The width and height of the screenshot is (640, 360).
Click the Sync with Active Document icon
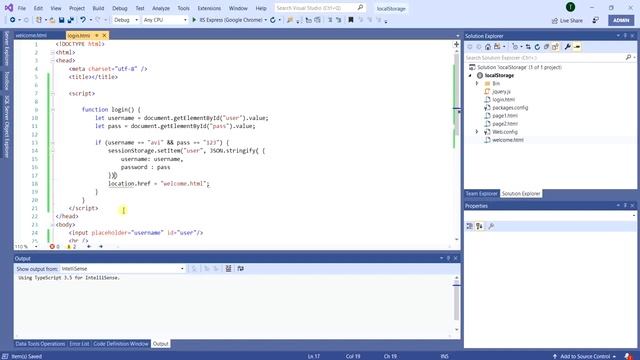[x=528, y=47]
